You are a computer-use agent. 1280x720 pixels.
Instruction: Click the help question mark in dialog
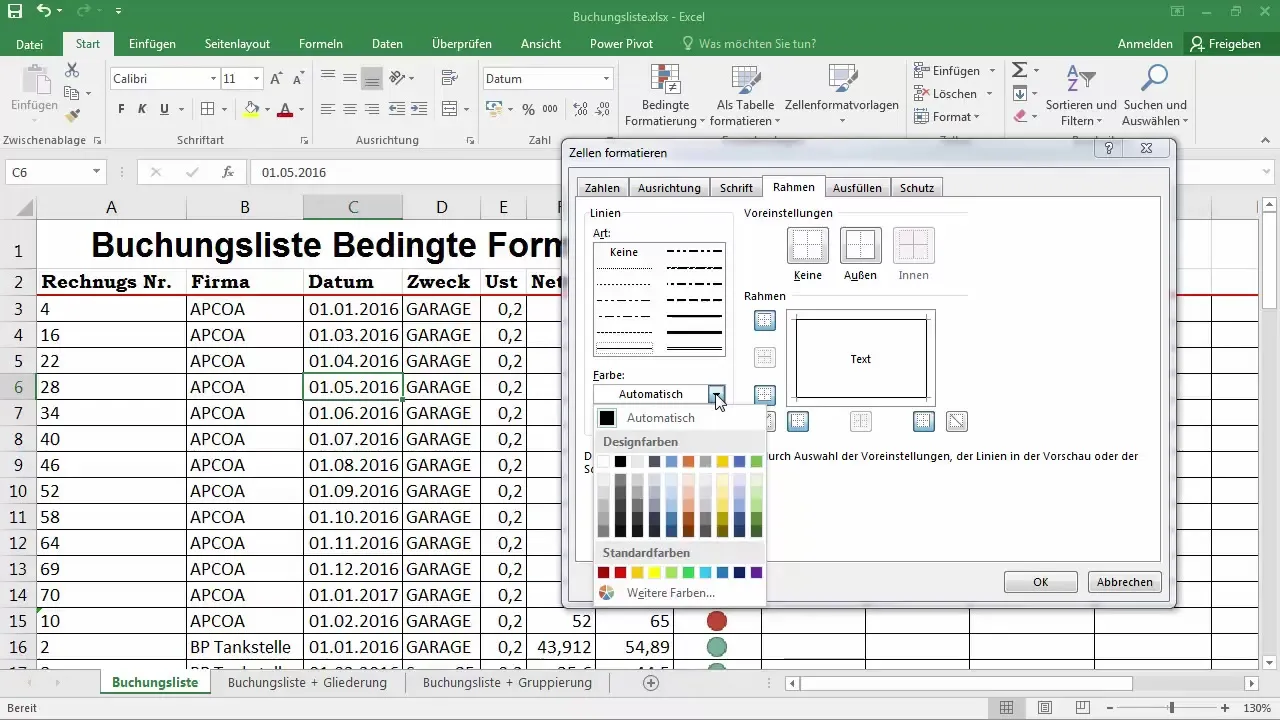pos(1108,149)
